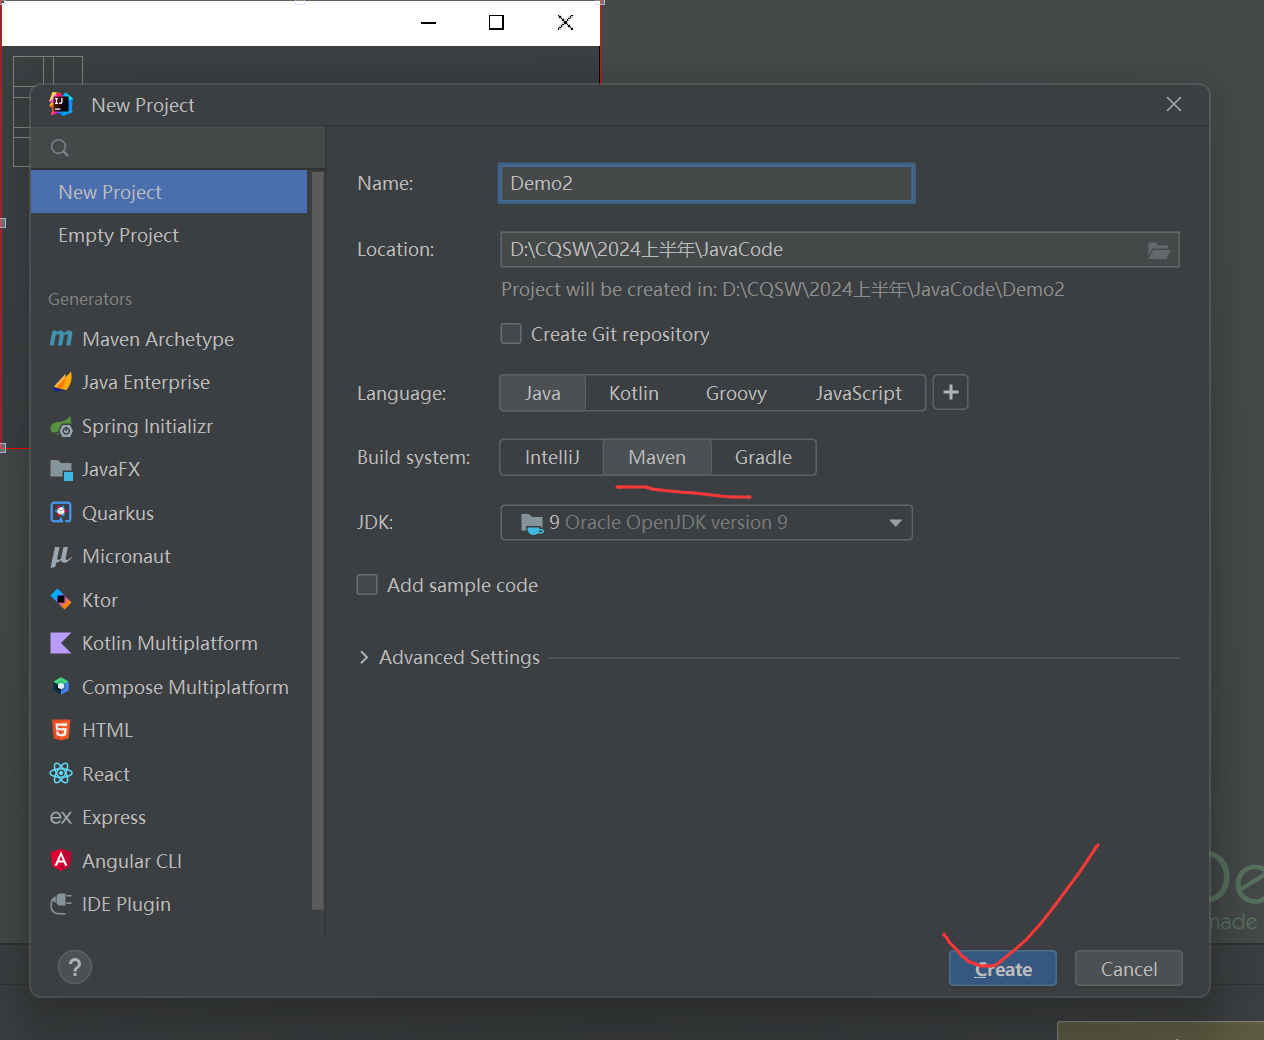Toggle the Add sample code checkbox

[x=367, y=585]
